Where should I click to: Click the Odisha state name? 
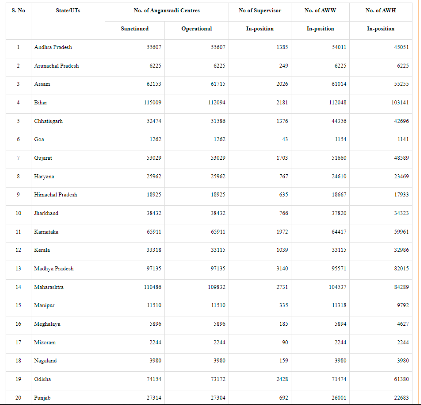coord(42,379)
